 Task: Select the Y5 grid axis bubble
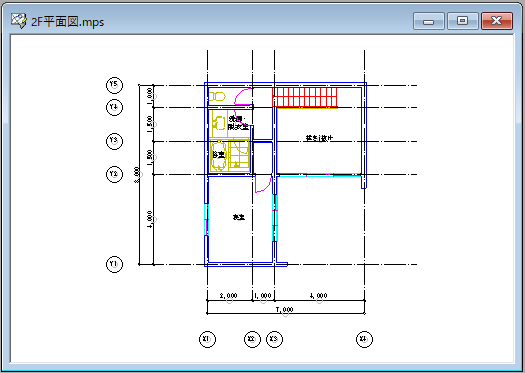[x=114, y=85]
